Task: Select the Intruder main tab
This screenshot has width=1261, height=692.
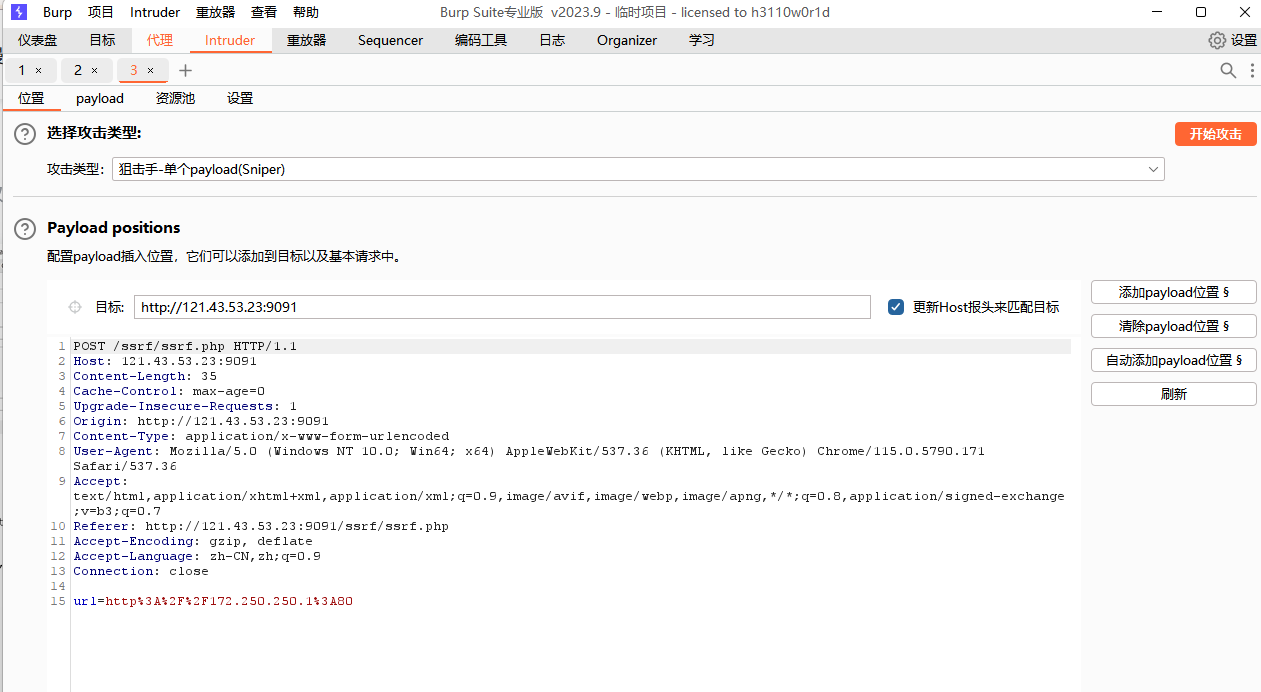Action: [x=230, y=40]
